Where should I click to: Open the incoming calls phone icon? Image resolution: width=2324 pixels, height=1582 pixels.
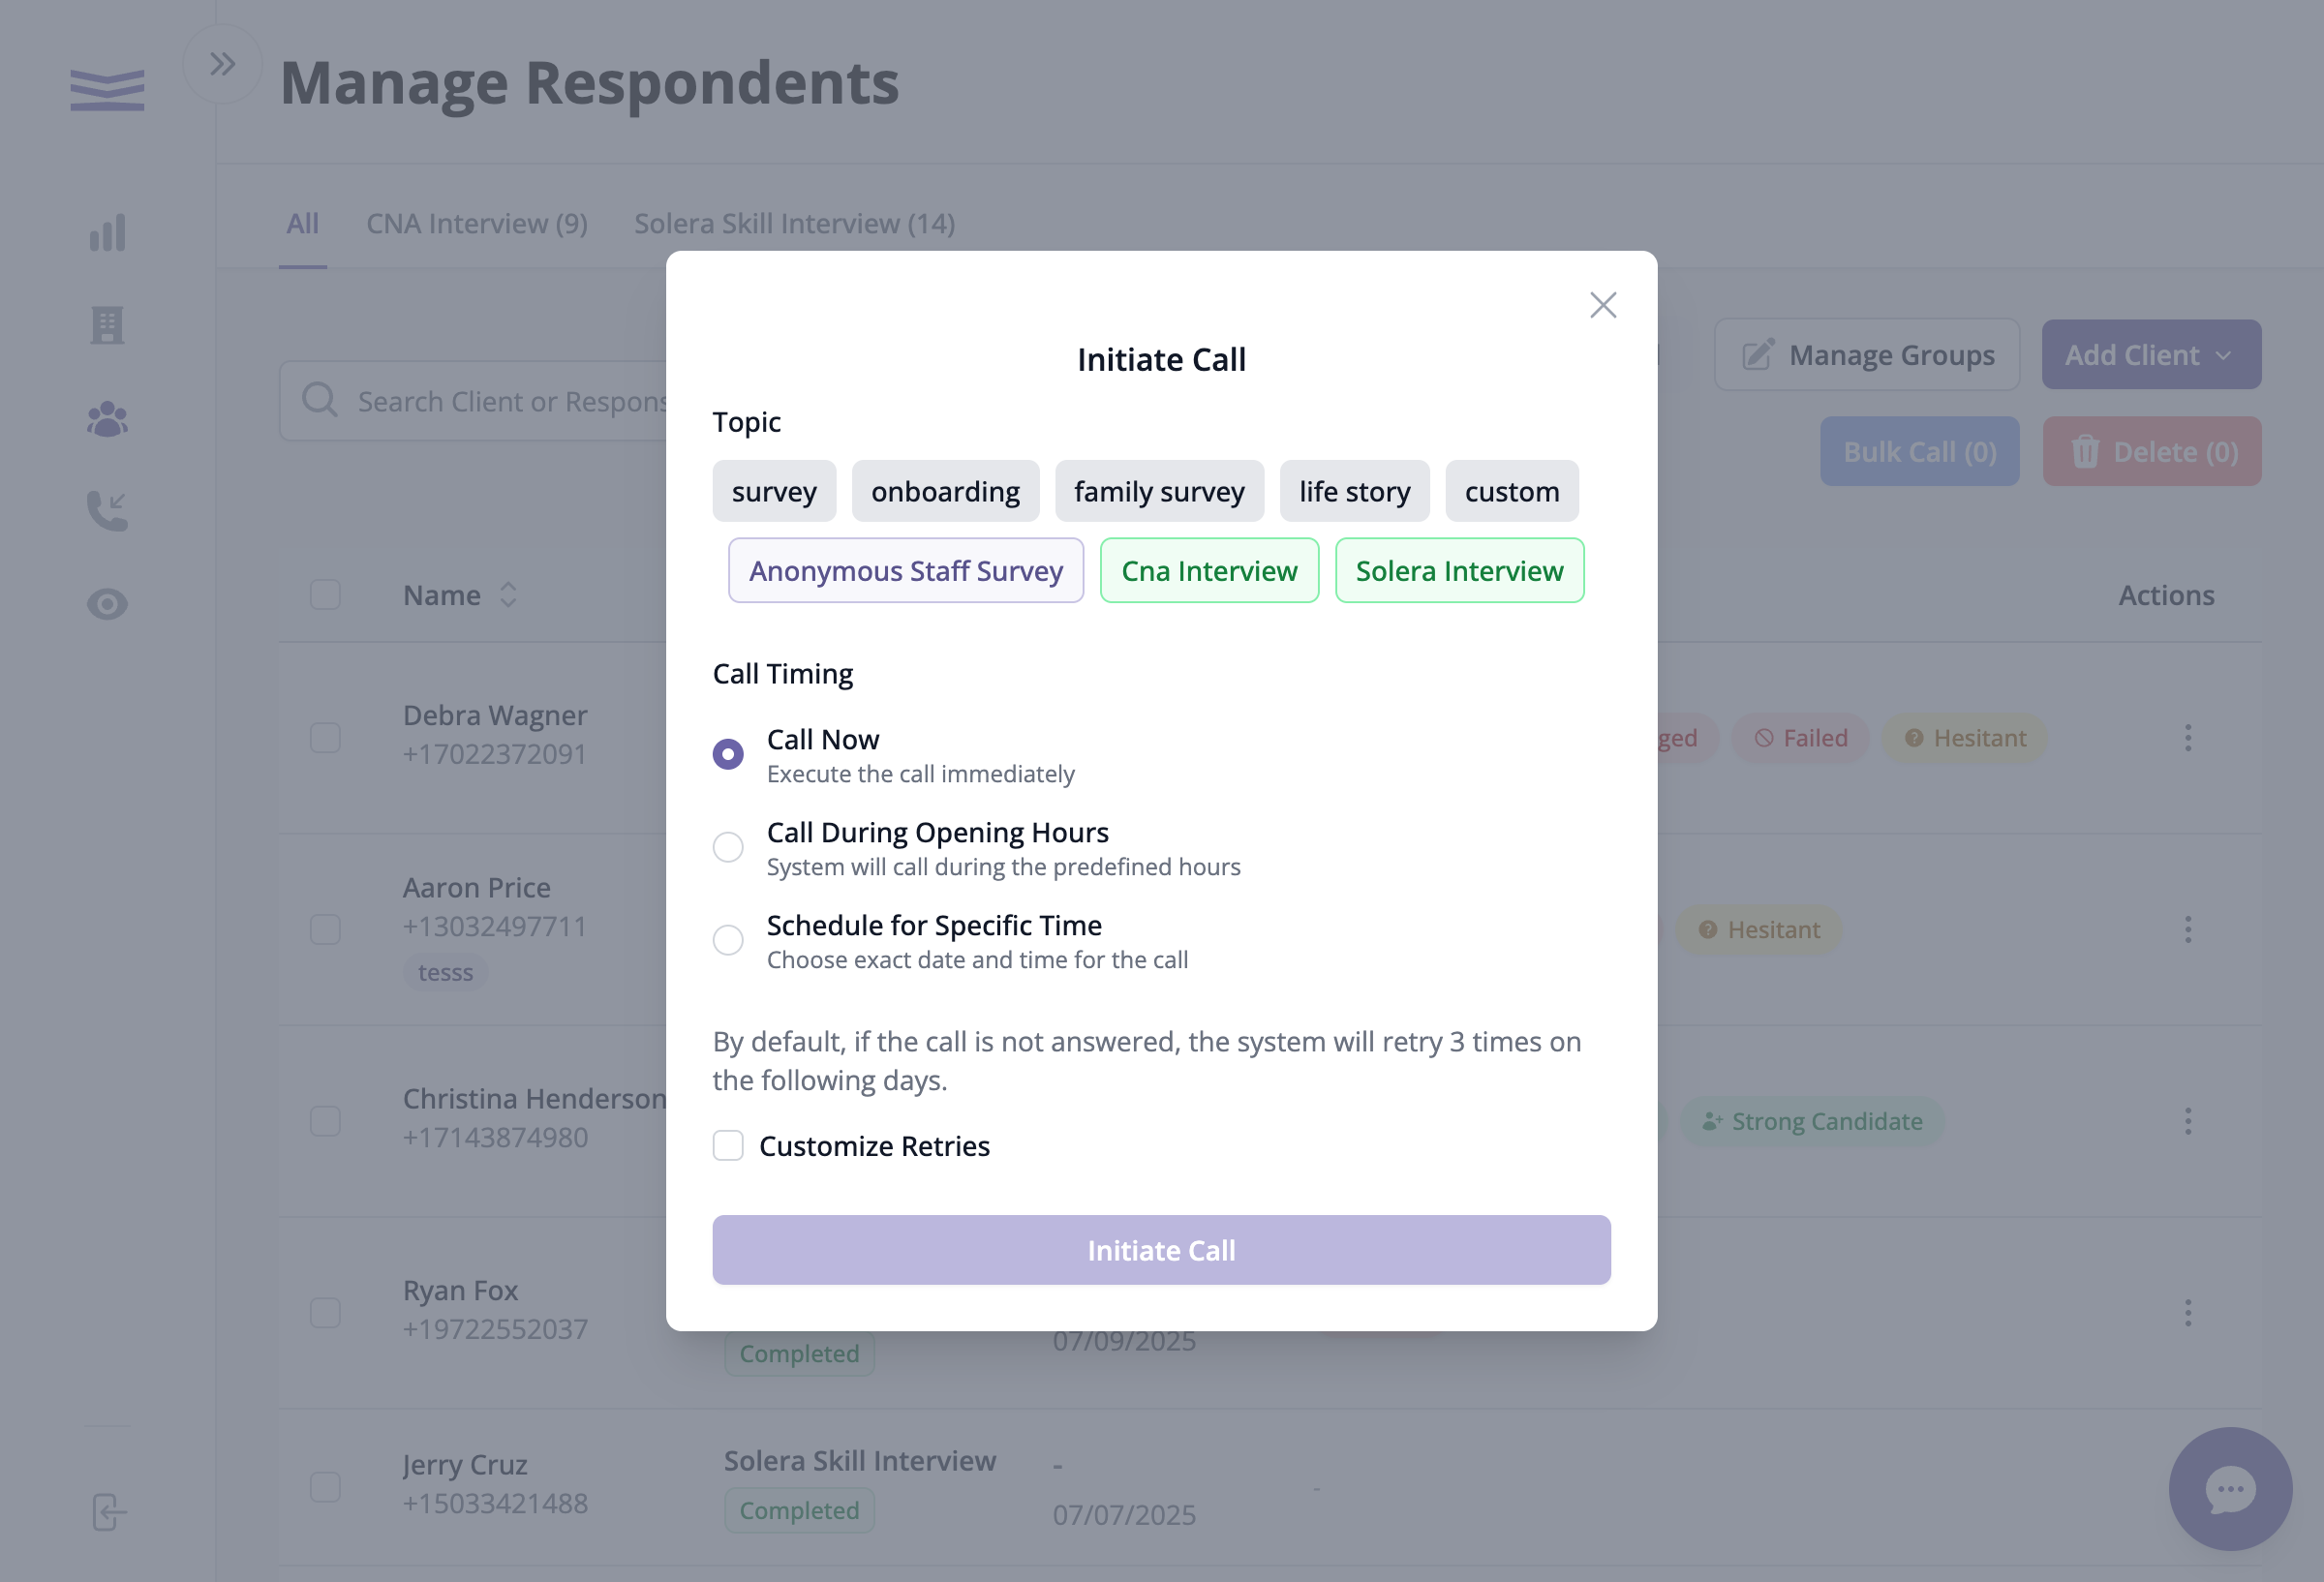(107, 511)
